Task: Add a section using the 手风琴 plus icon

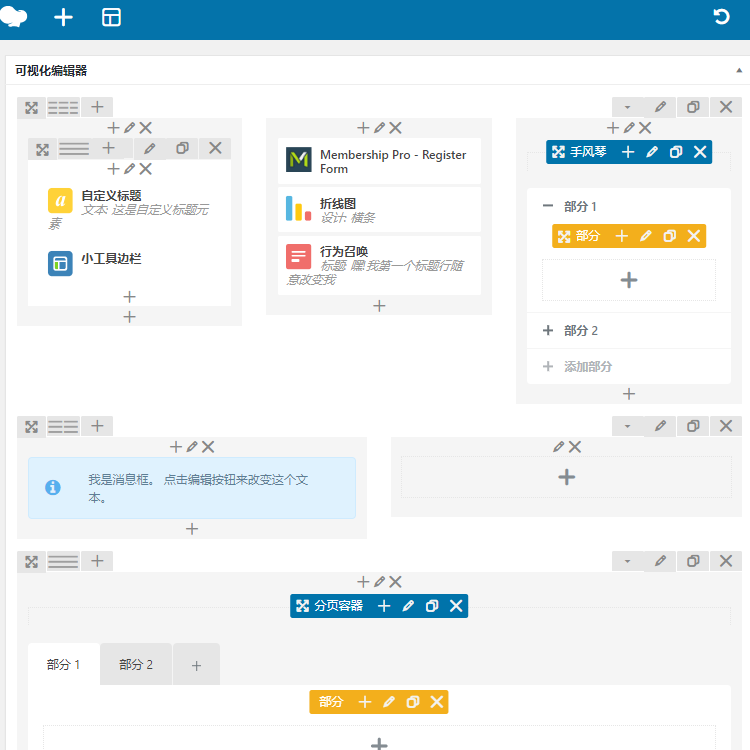Action: 628,152
